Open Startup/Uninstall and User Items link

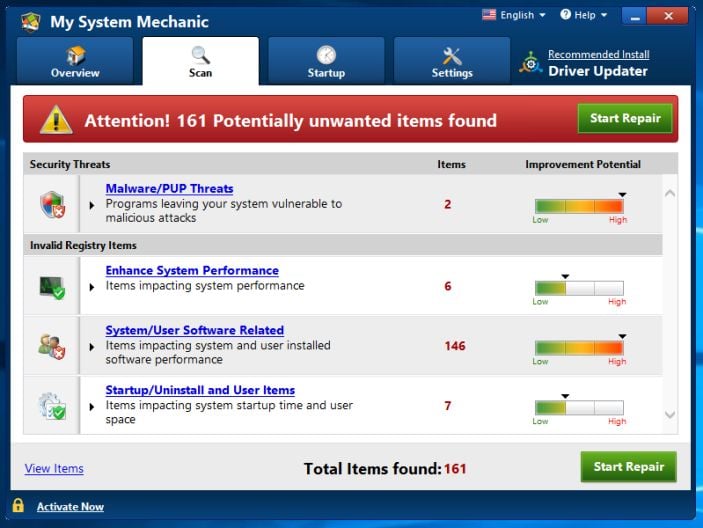(x=200, y=390)
